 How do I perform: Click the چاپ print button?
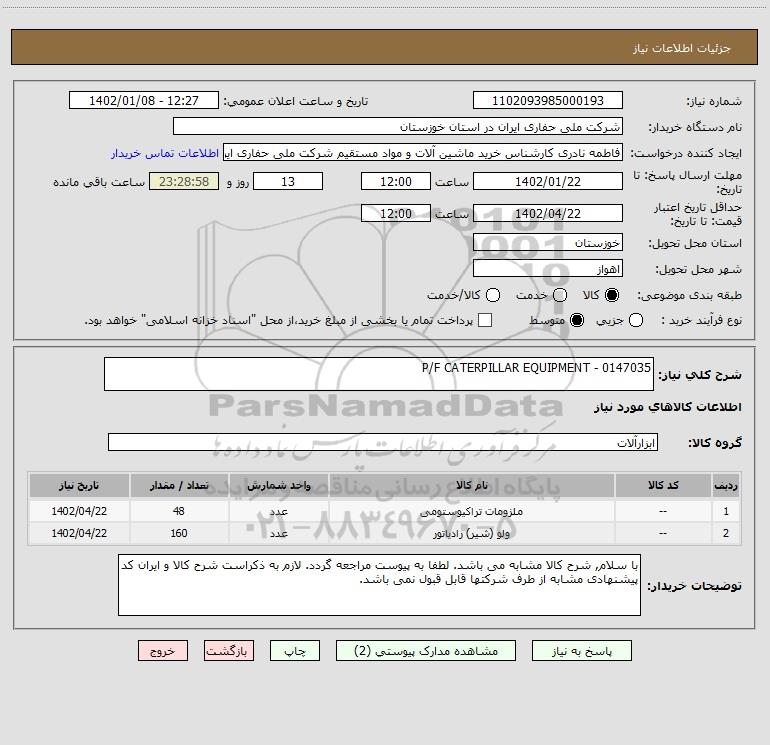[295, 651]
